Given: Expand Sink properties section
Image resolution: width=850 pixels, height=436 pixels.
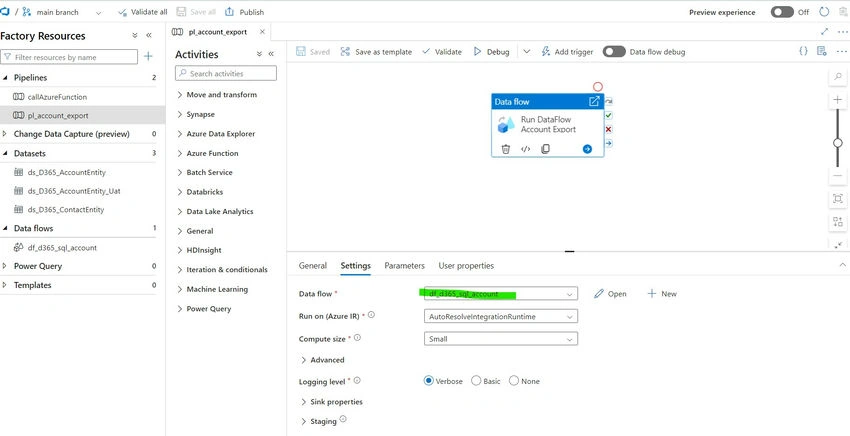Looking at the screenshot, I should 331,402.
